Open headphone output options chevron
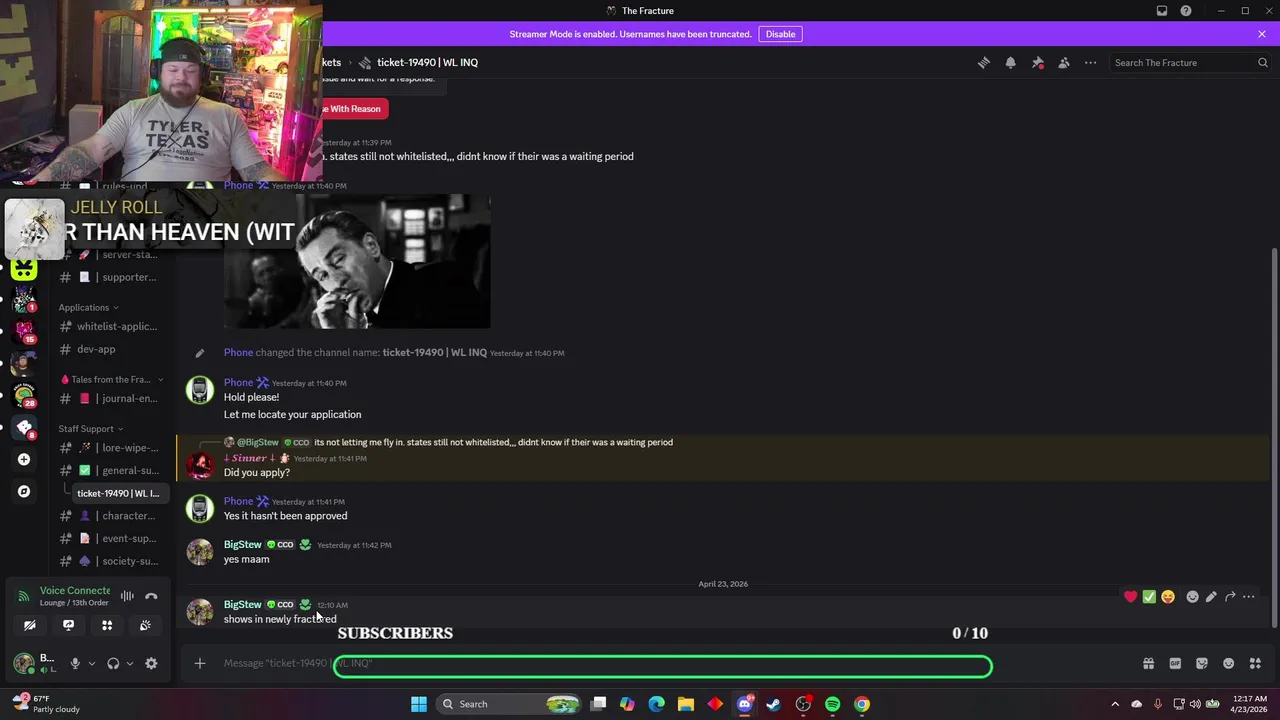Viewport: 1280px width, 720px height. pyautogui.click(x=130, y=664)
